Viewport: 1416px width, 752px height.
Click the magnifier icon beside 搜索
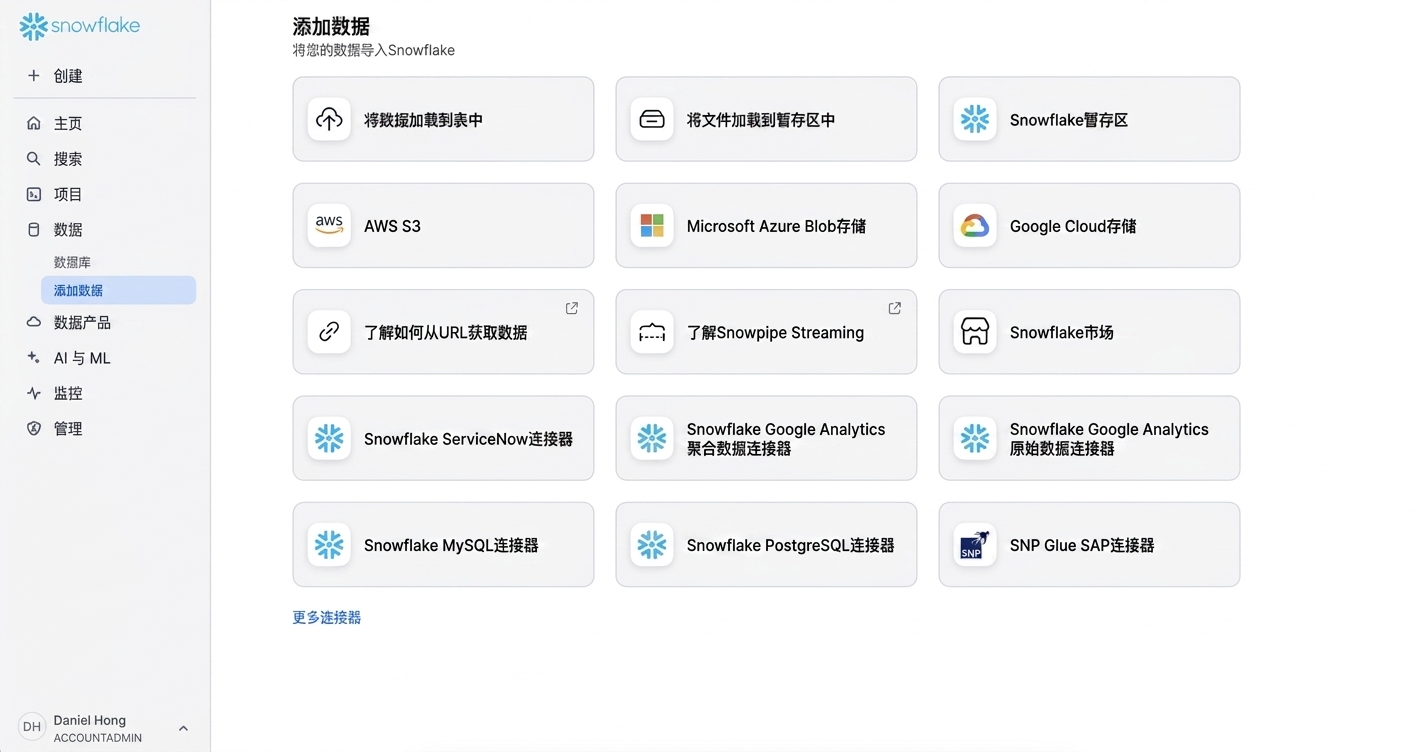(x=34, y=159)
